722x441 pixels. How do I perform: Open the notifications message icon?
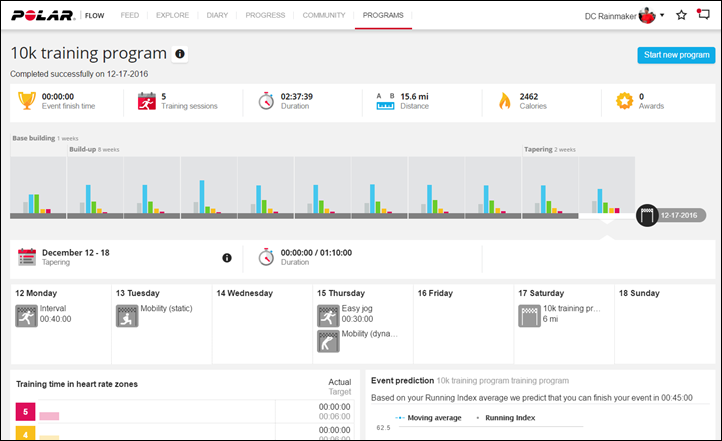pos(703,14)
